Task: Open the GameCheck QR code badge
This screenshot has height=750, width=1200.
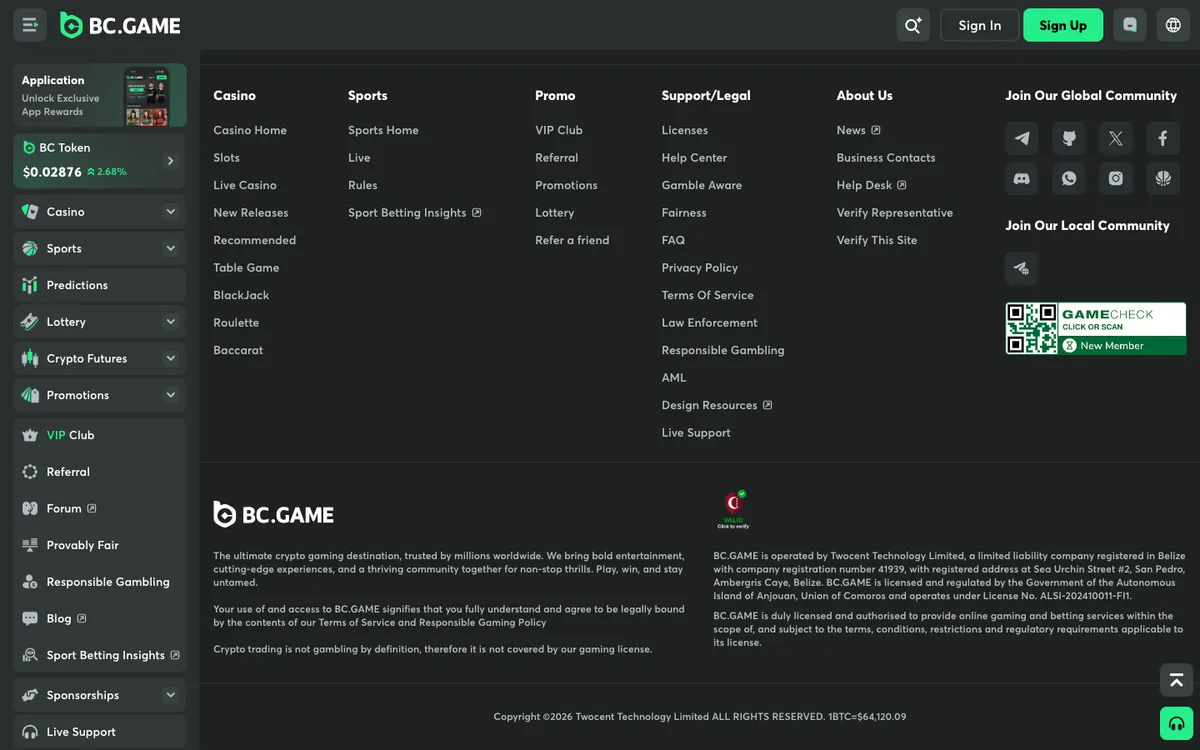Action: pyautogui.click(x=1096, y=329)
